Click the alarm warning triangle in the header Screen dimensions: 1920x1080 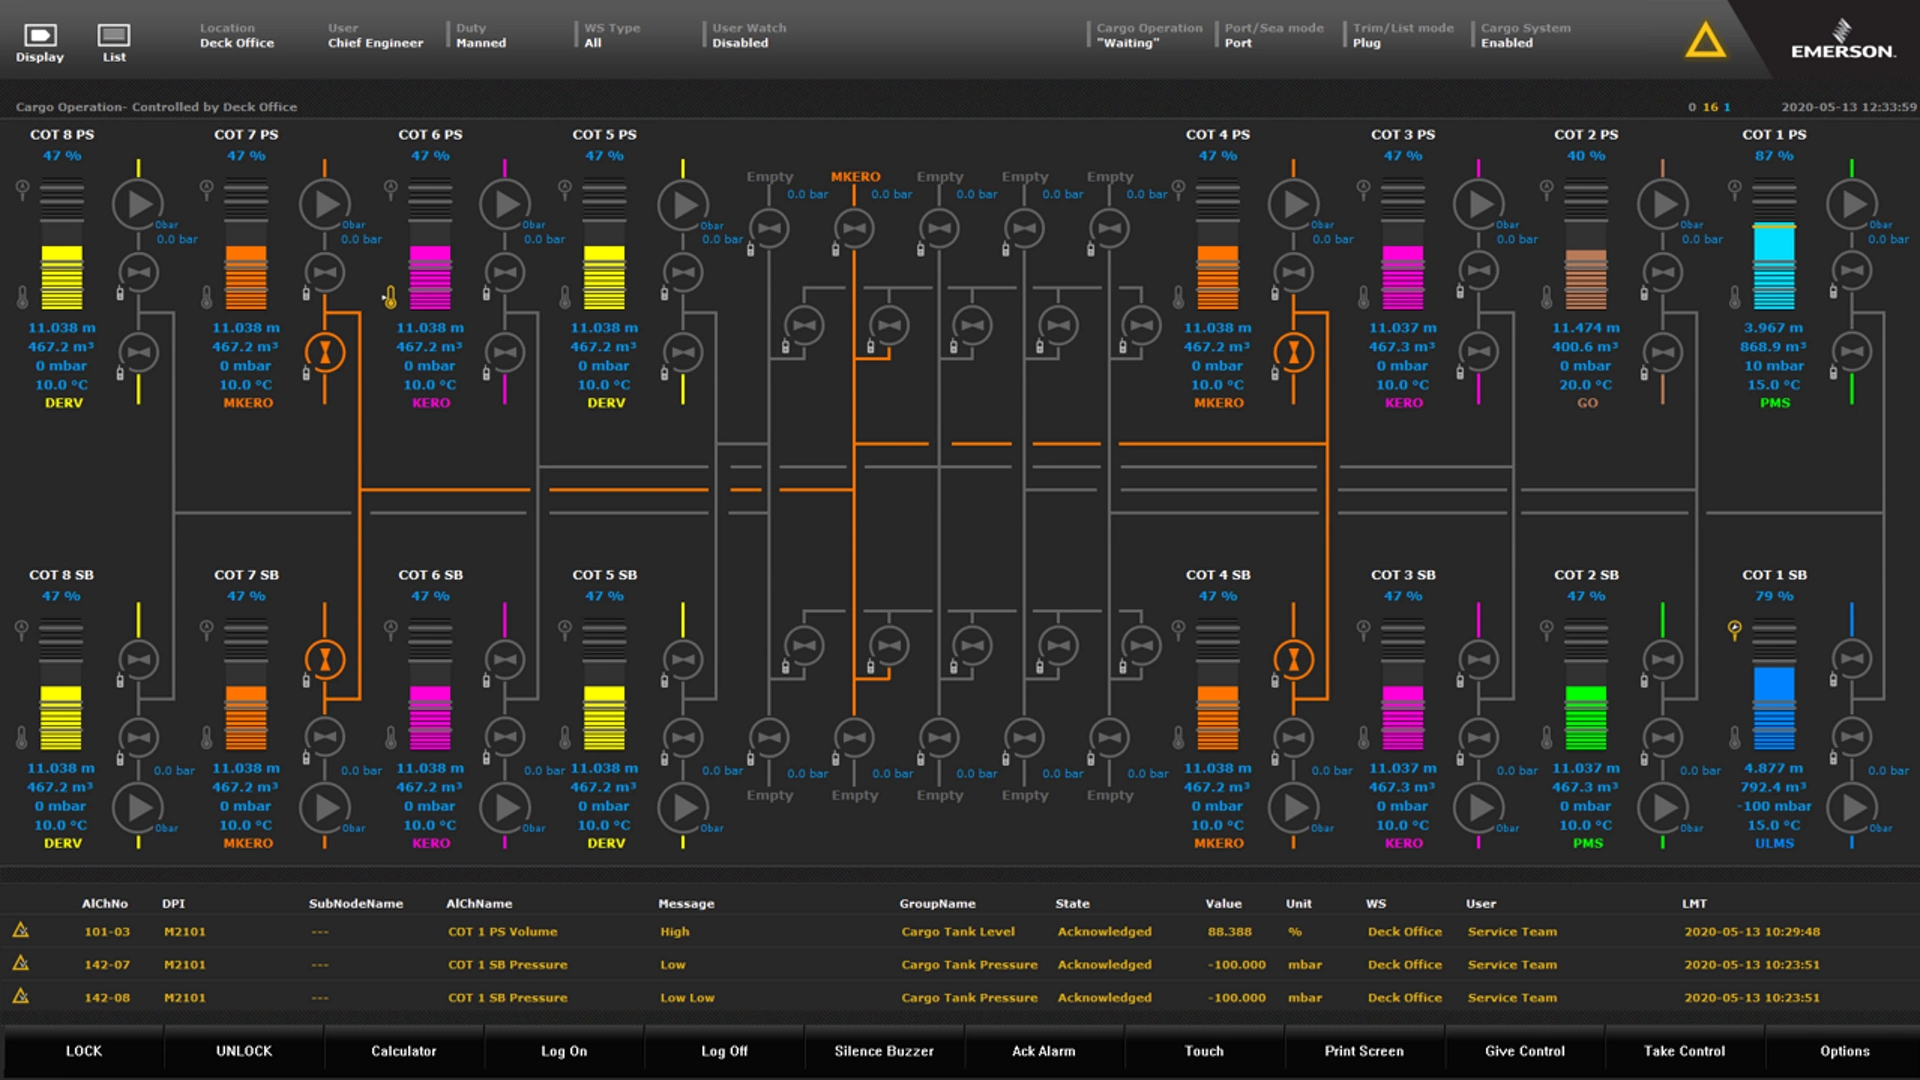[x=1705, y=42]
